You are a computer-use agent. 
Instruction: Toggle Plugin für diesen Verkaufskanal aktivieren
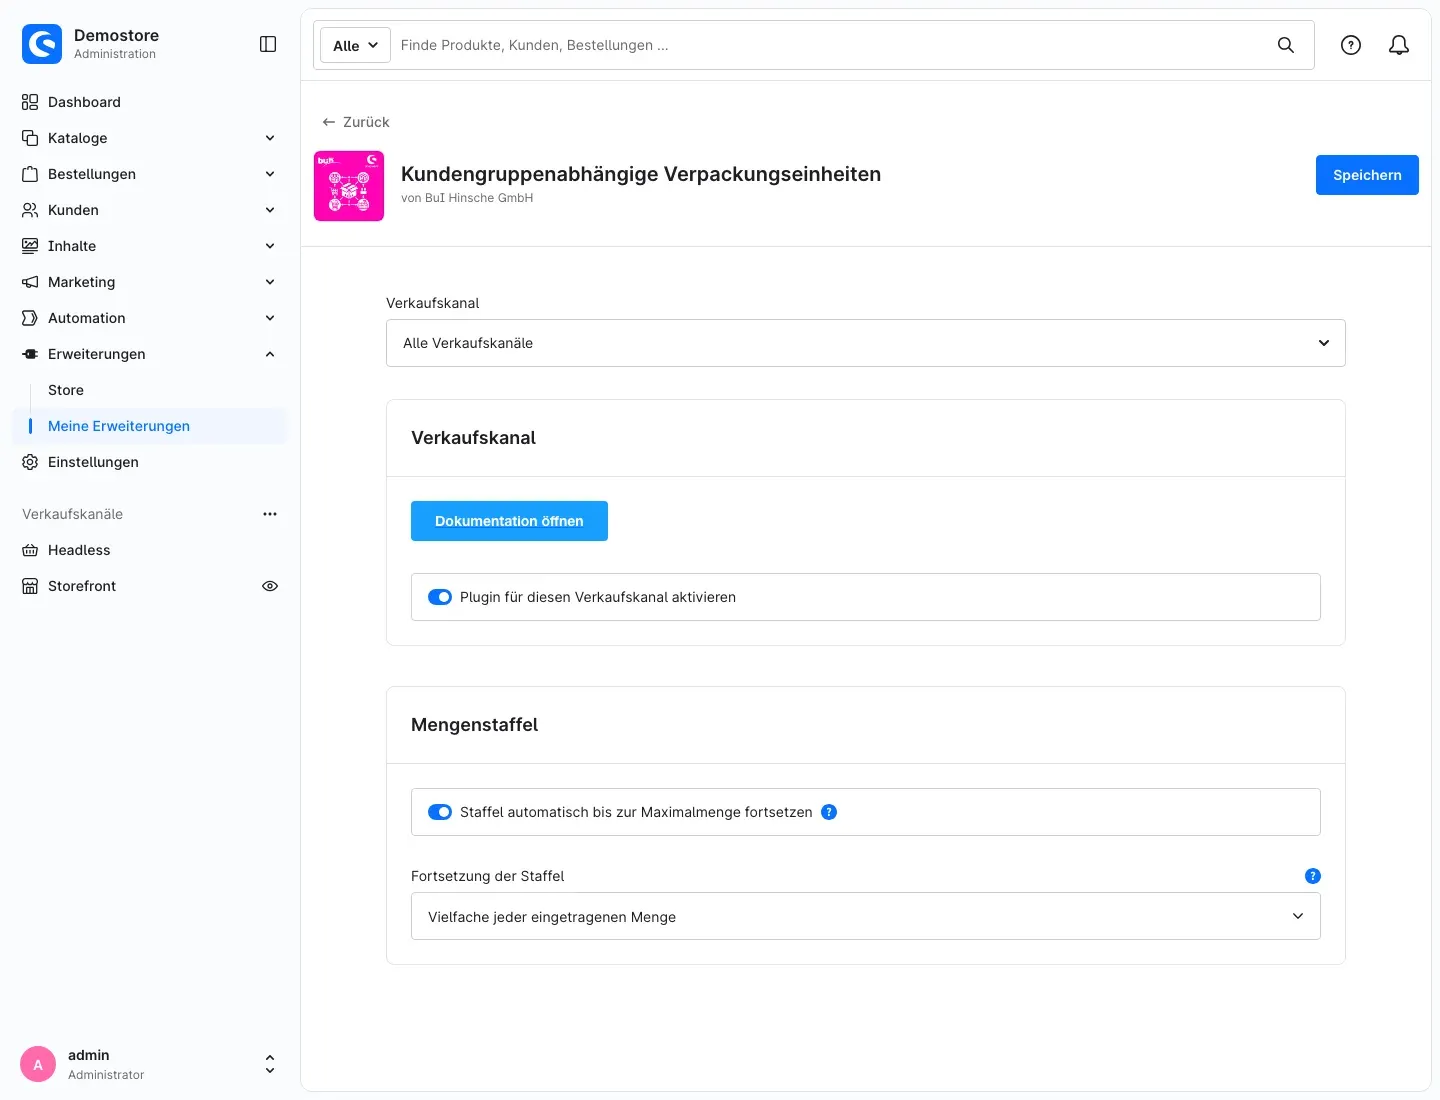coord(440,597)
